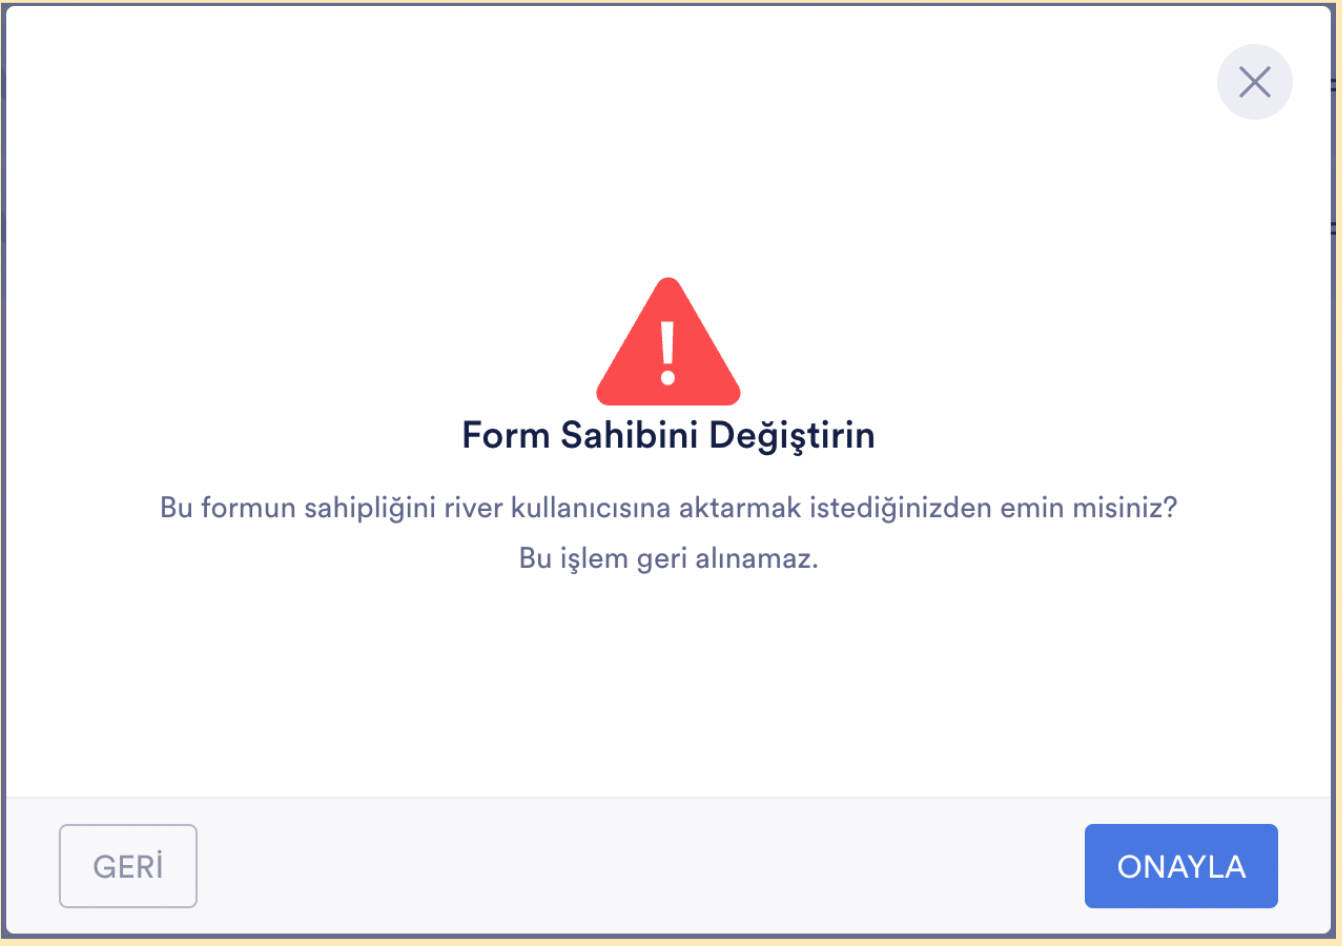Viewport: 1342px width, 946px height.
Task: Click the username "river" in the message
Action: tap(474, 508)
